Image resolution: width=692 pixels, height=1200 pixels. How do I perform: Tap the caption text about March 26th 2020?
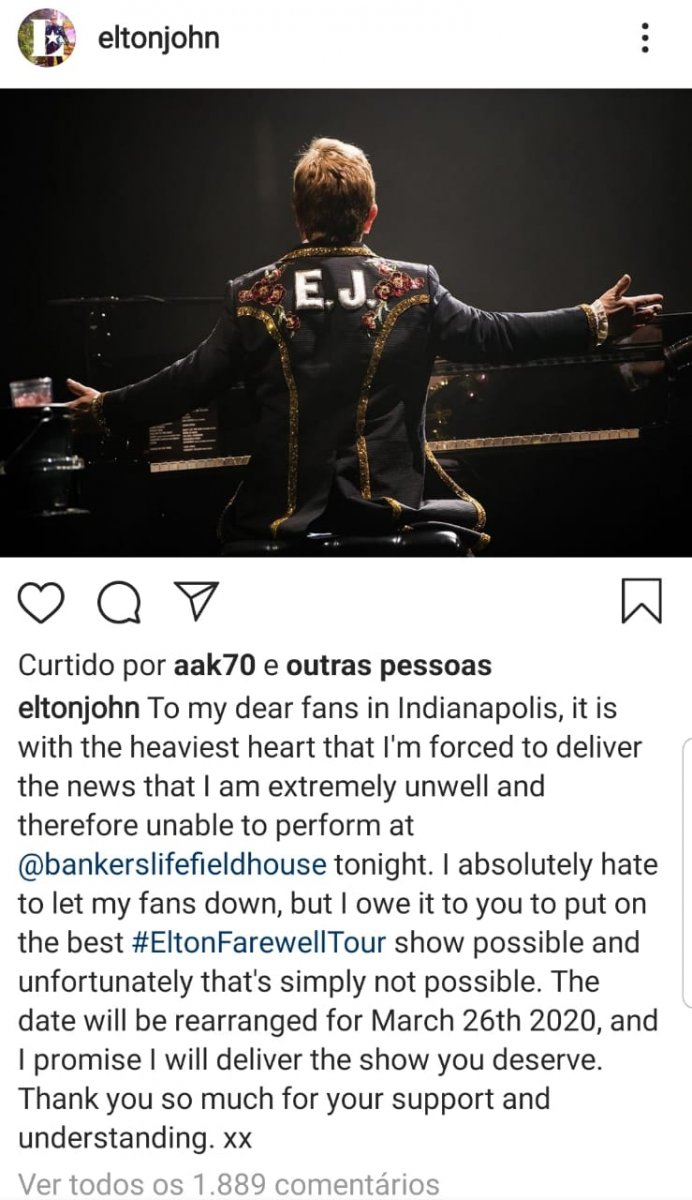339,1021
